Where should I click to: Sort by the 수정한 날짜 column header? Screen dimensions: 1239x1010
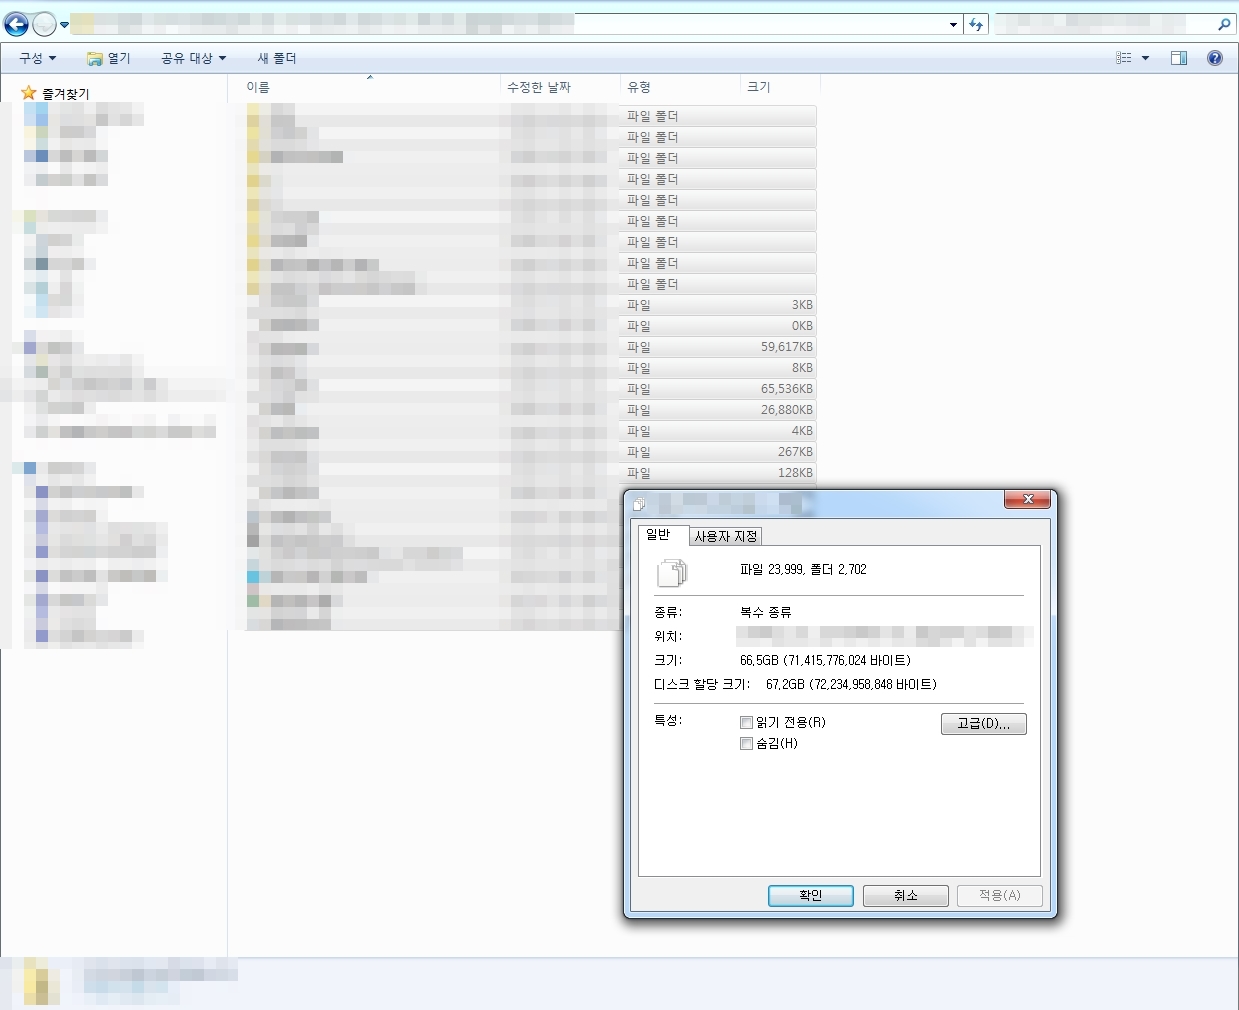click(560, 87)
